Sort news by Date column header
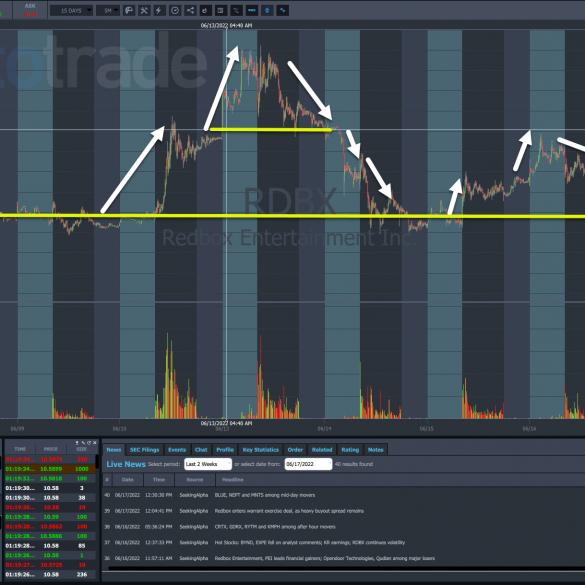The image size is (585, 585). pos(128,480)
